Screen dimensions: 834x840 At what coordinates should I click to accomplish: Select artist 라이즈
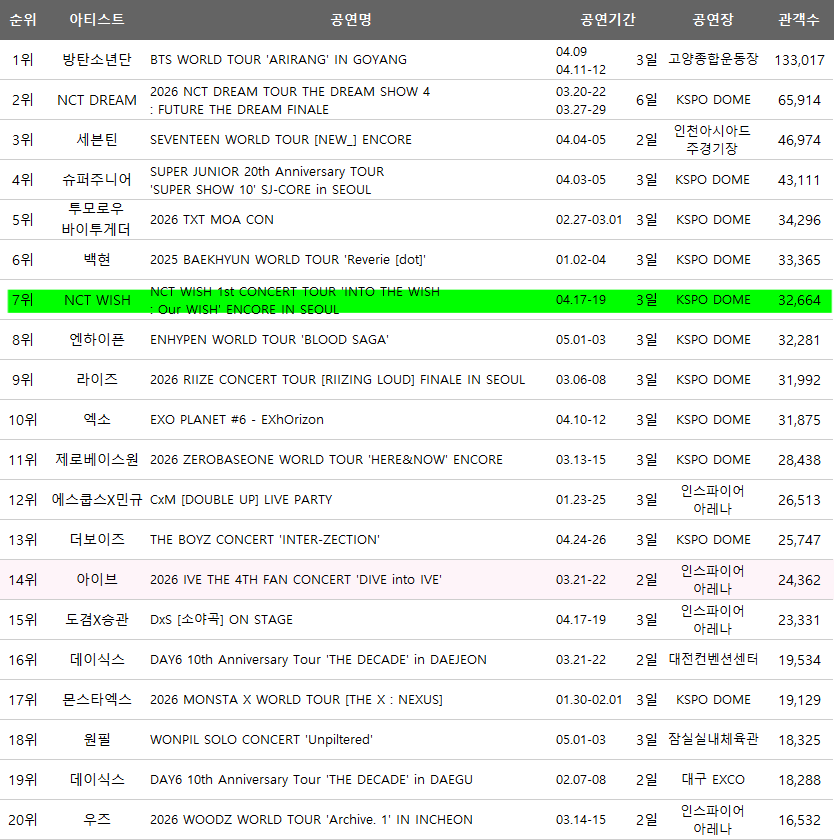tap(97, 380)
